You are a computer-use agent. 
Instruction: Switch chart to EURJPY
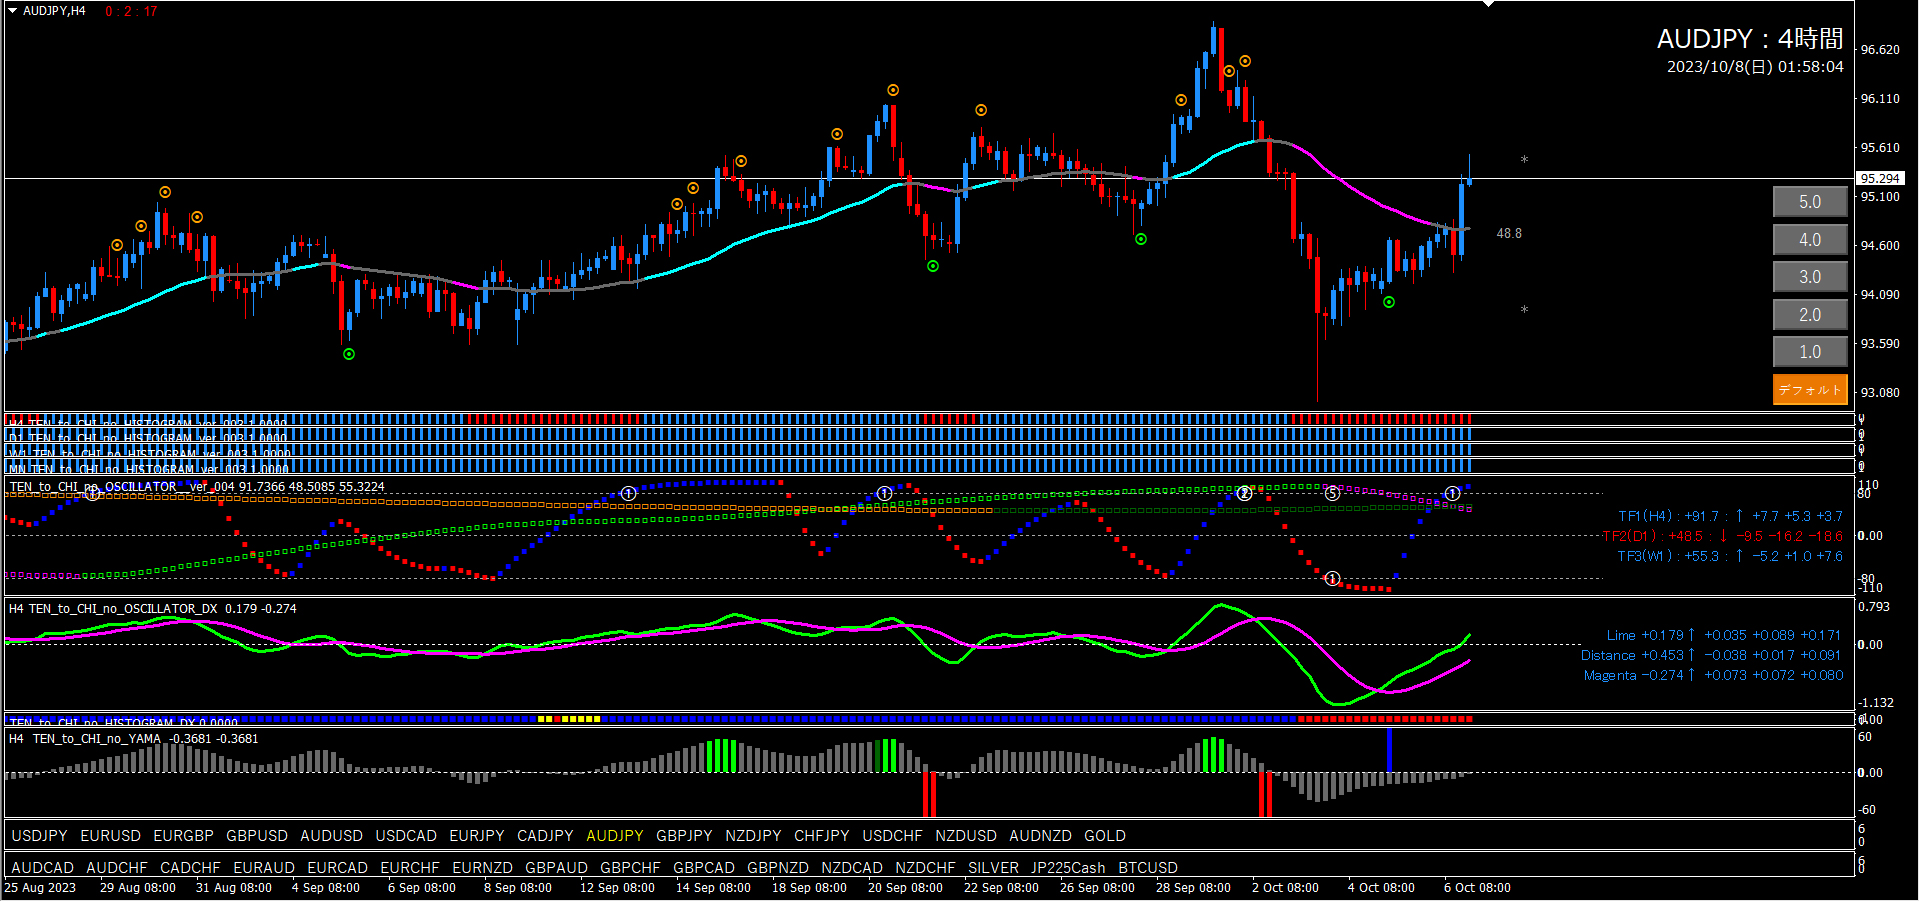coord(476,836)
